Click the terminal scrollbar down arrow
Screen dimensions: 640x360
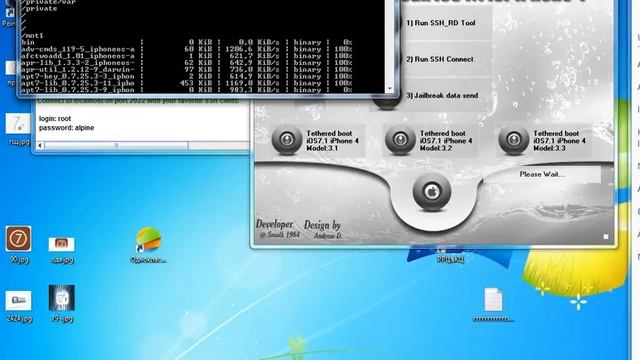389,88
